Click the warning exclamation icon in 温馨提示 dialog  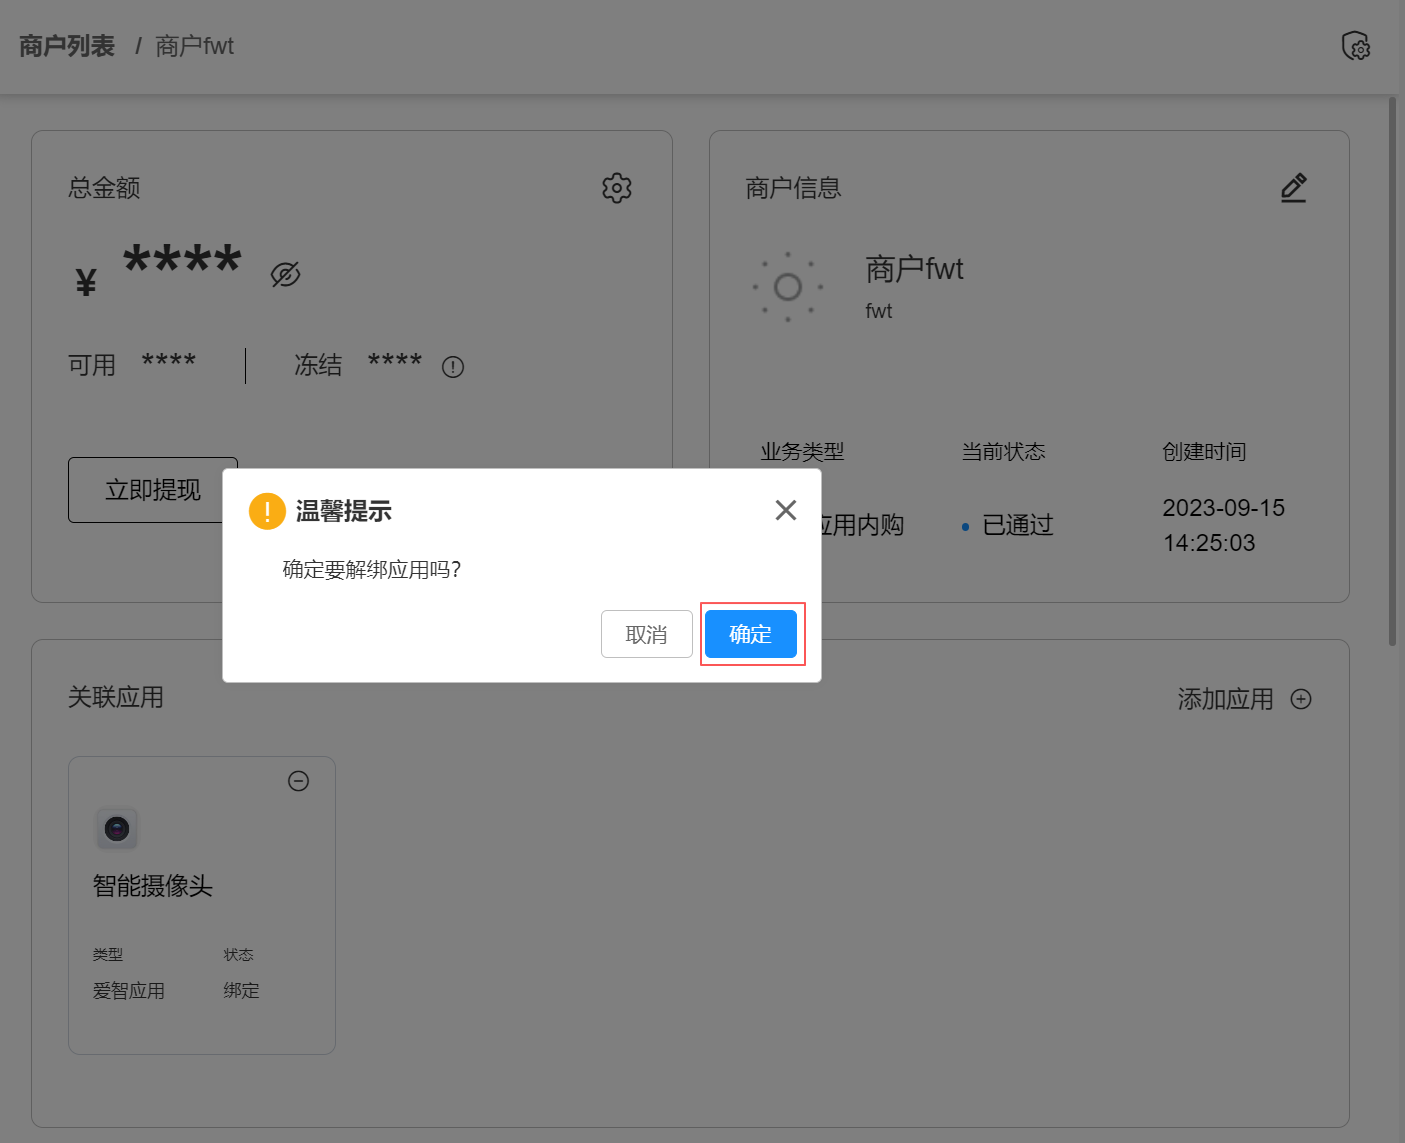[x=266, y=510]
